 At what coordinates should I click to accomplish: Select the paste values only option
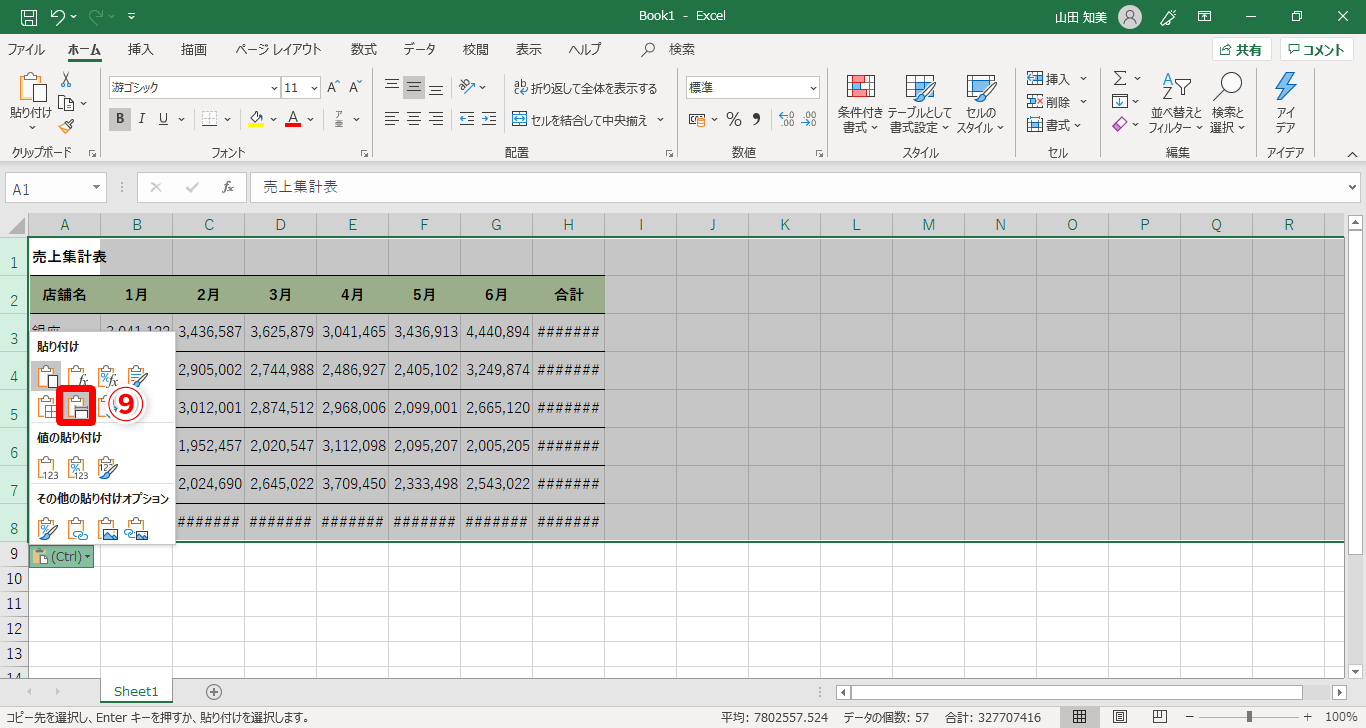tap(47, 468)
